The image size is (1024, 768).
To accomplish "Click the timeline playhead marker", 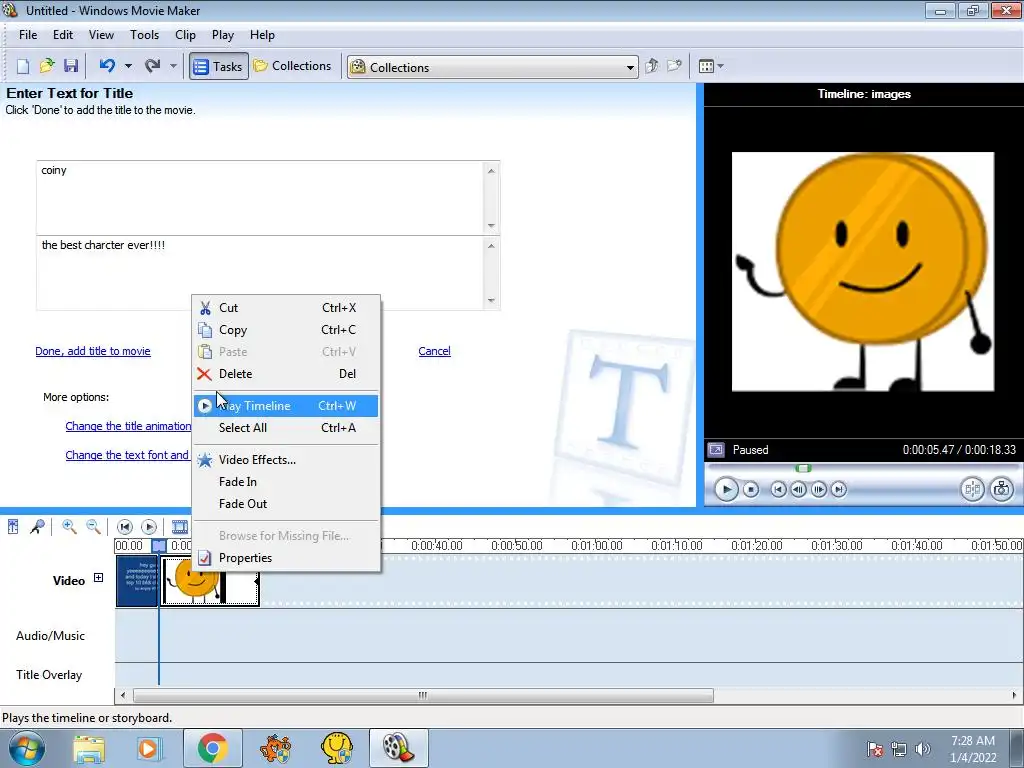I will [x=159, y=545].
